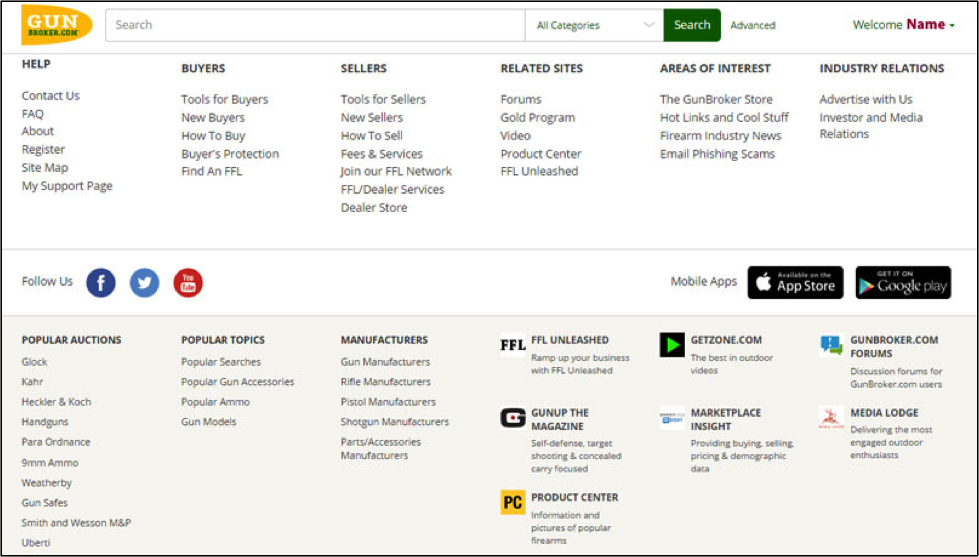Expand the Welcome Name account menu
This screenshot has height=557, width=979.
903,25
